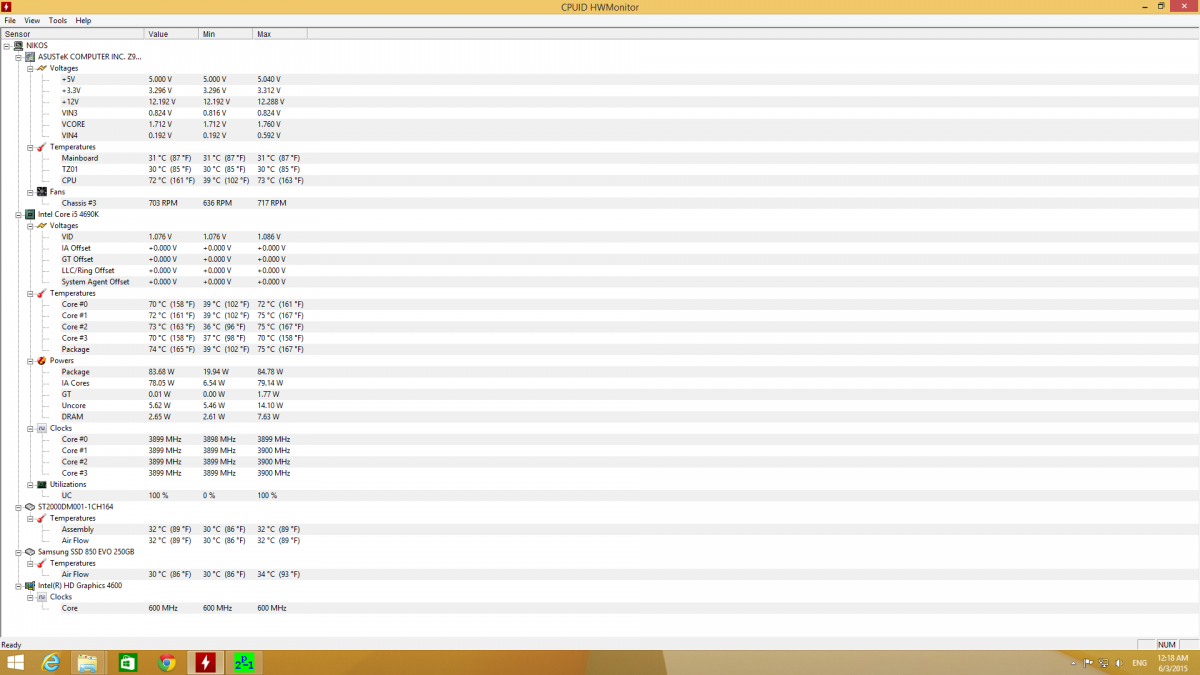Select the Mainboard temperature row

(x=600, y=158)
